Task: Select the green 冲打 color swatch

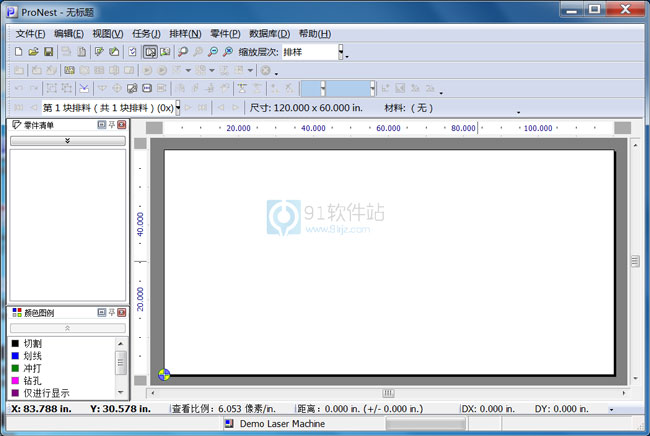Action: (15, 368)
